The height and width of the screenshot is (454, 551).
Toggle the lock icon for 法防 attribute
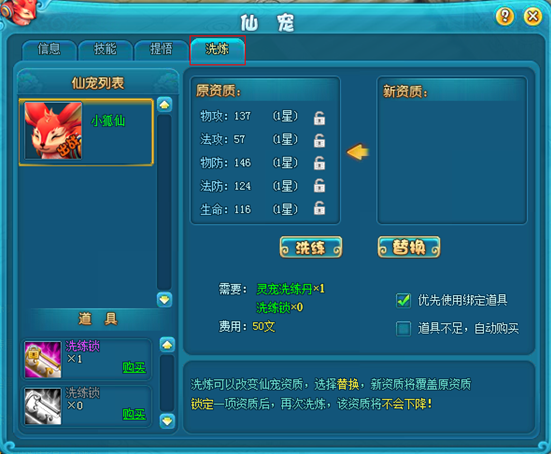pyautogui.click(x=319, y=186)
